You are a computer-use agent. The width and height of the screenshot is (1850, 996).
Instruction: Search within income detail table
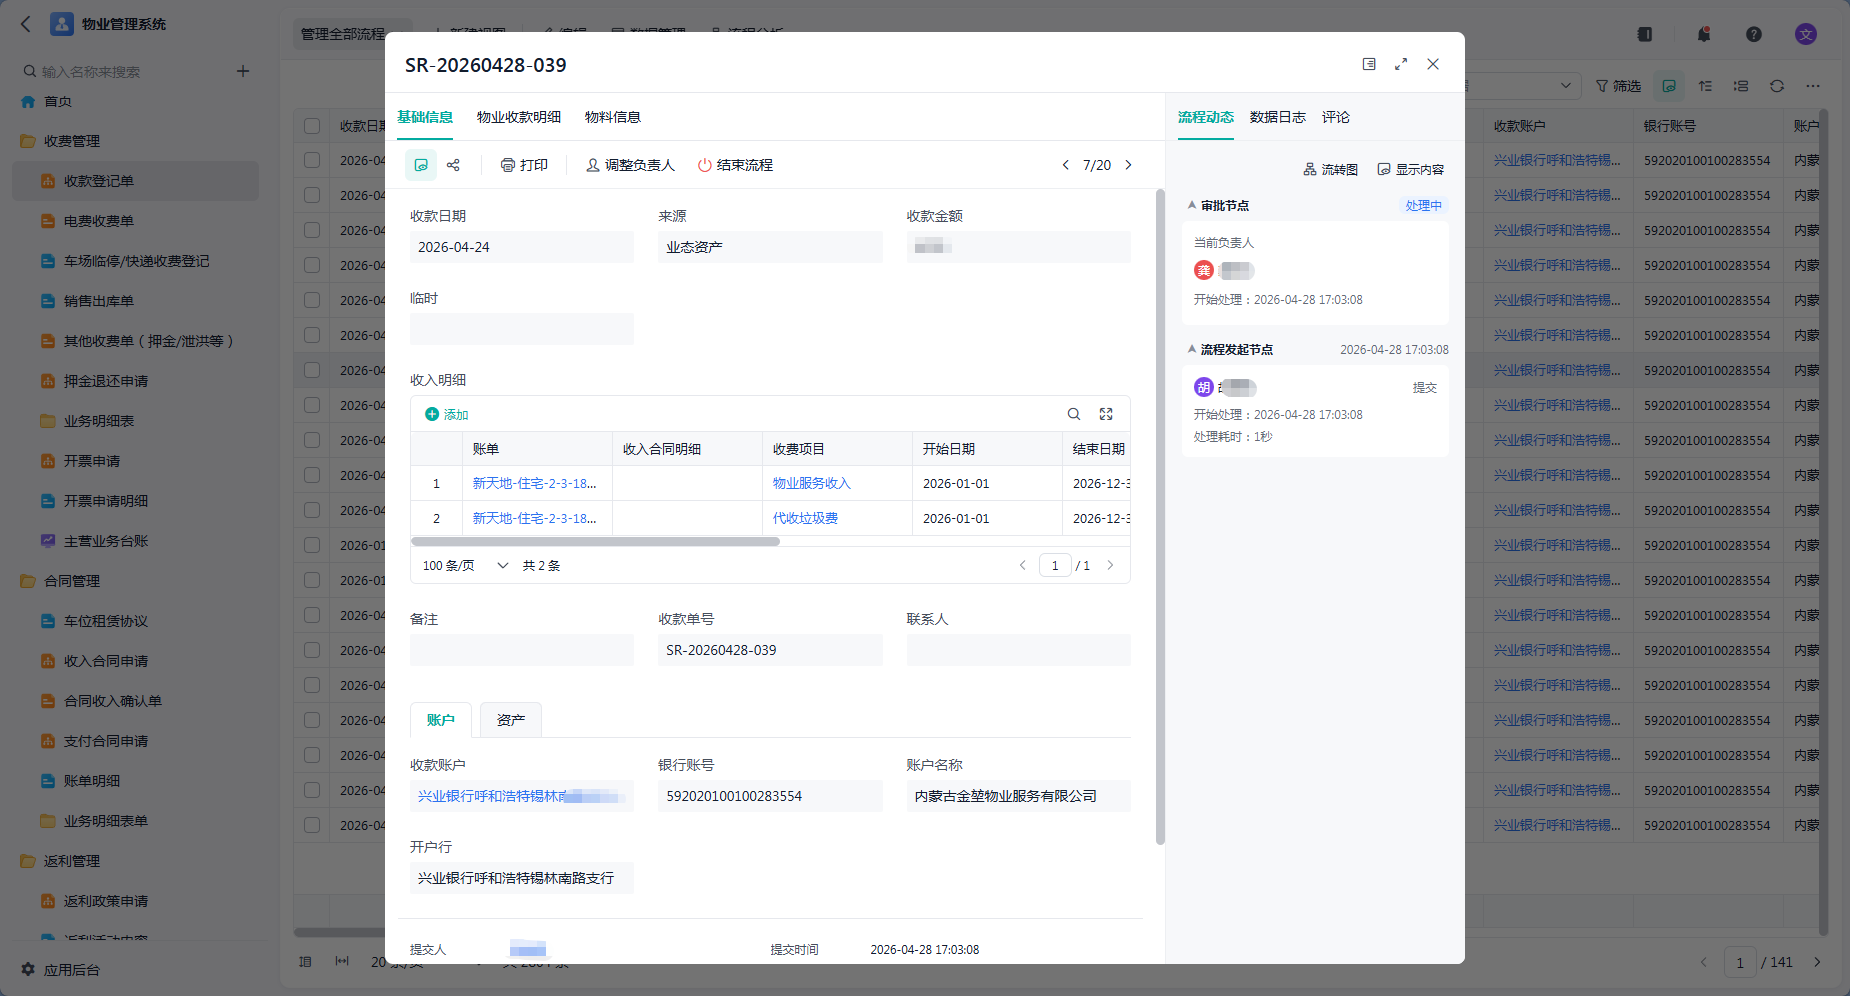pos(1074,414)
